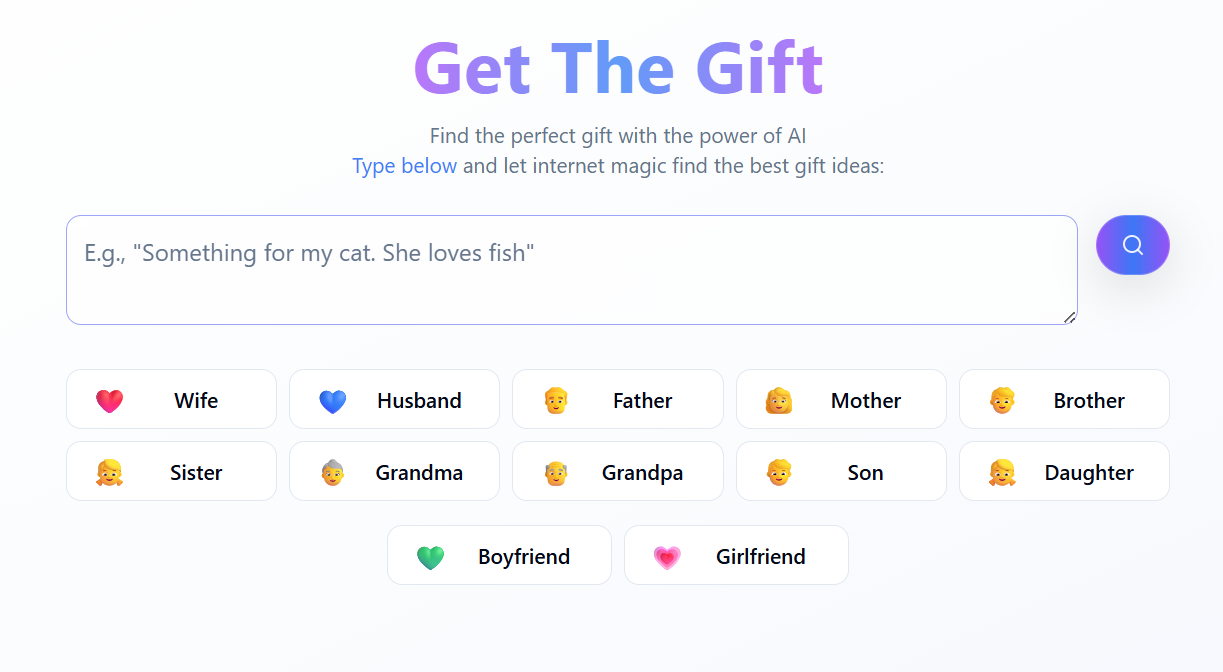Select the Daughter gift category
Screen dimensions: 1223x672
pyautogui.click(x=1064, y=471)
